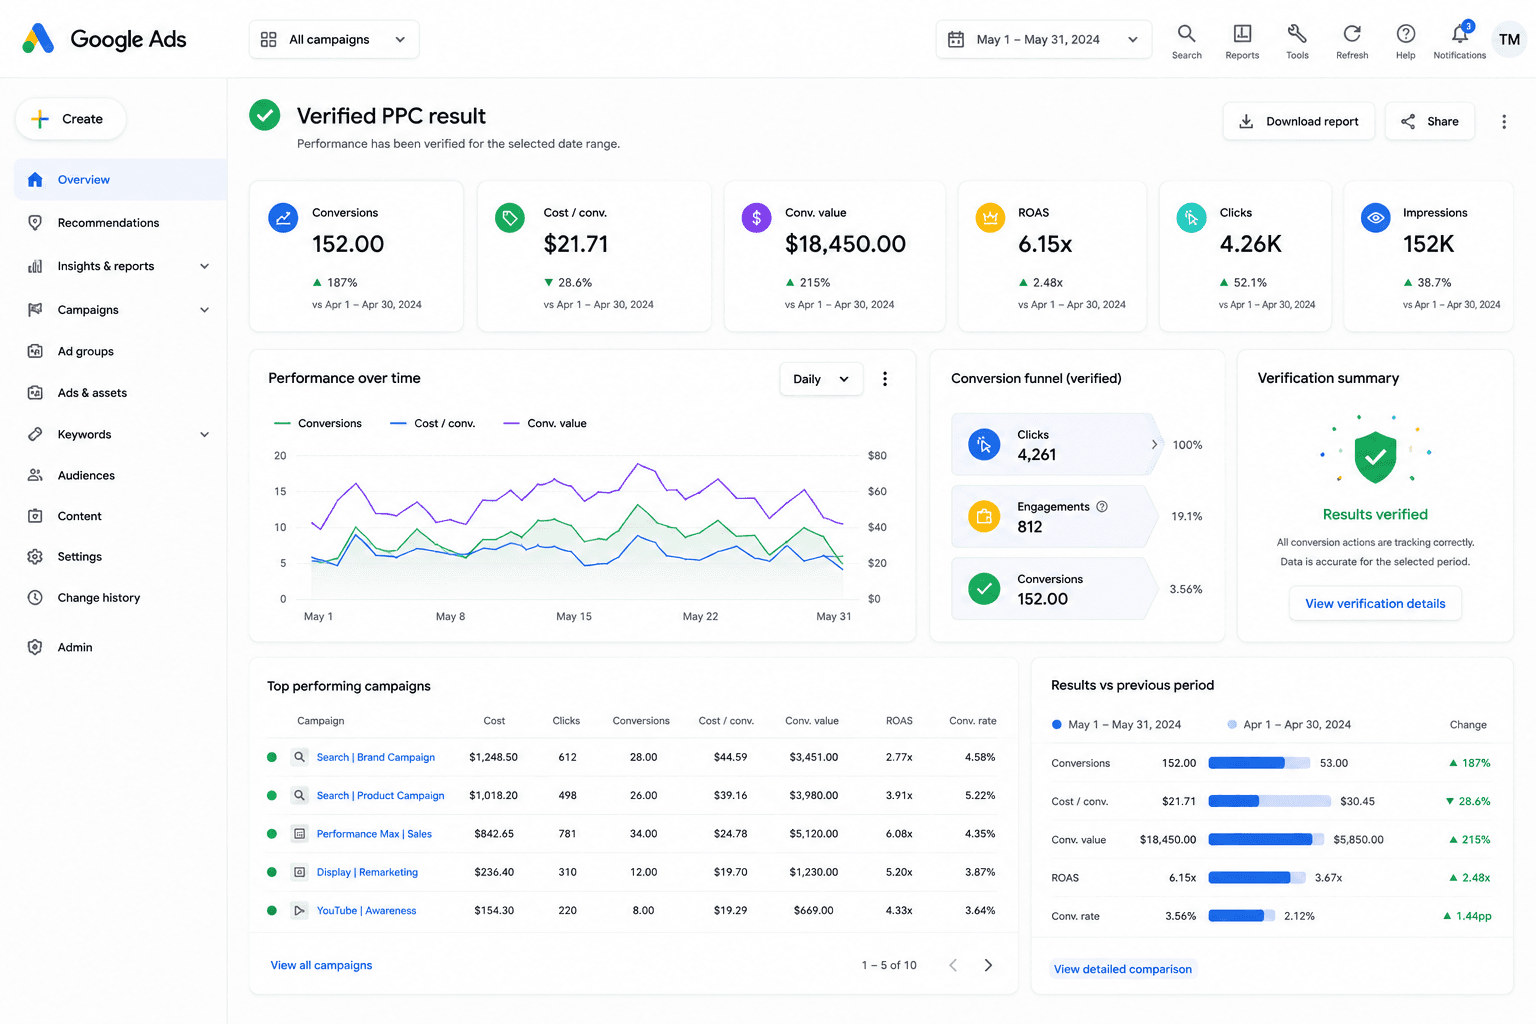Viewport: 1536px width, 1024px height.
Task: Open Search | Brand Campaign link
Action: coord(376,758)
